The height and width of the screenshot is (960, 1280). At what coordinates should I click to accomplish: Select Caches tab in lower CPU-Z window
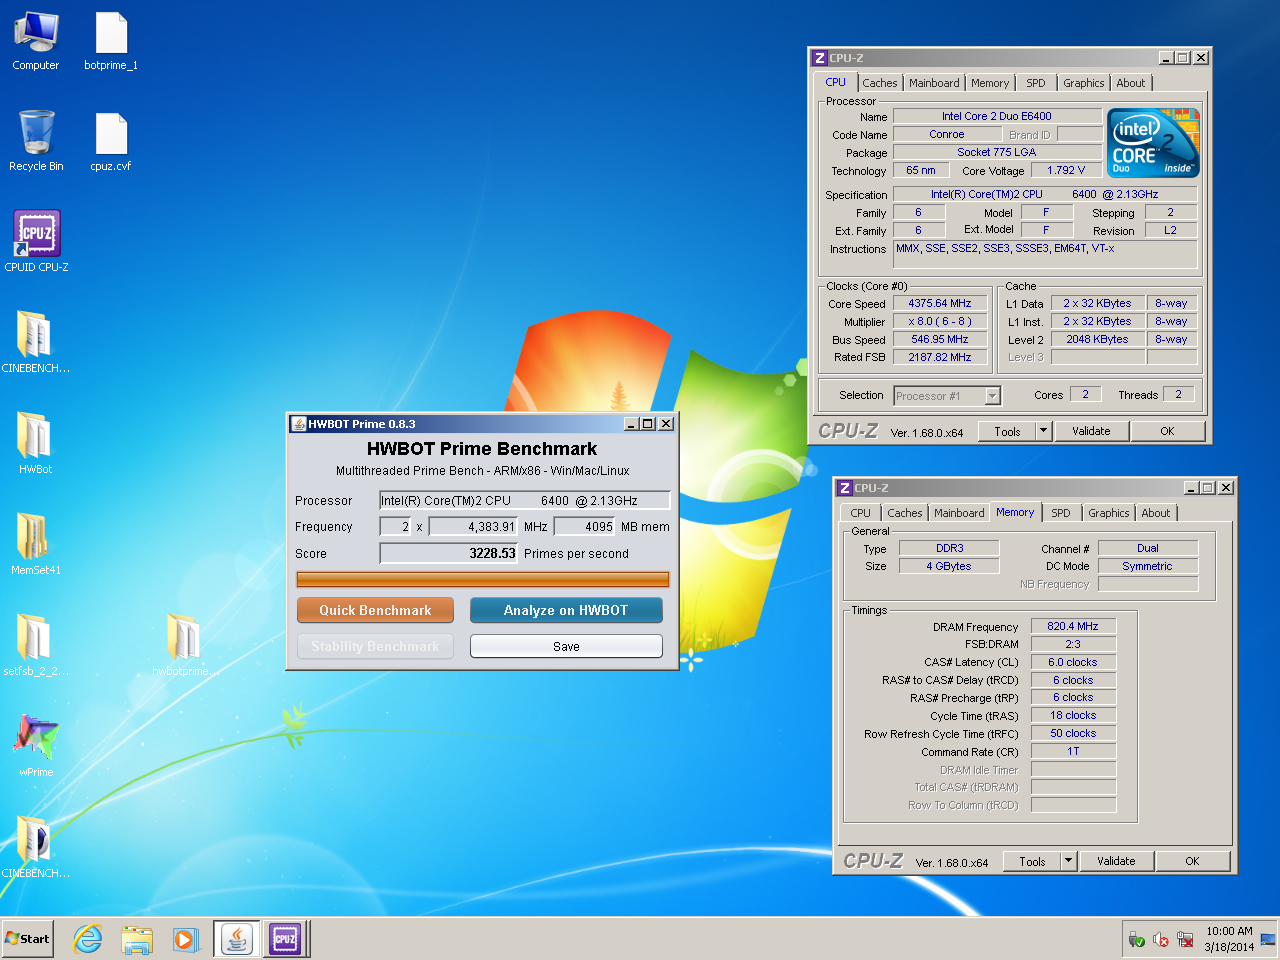point(905,513)
